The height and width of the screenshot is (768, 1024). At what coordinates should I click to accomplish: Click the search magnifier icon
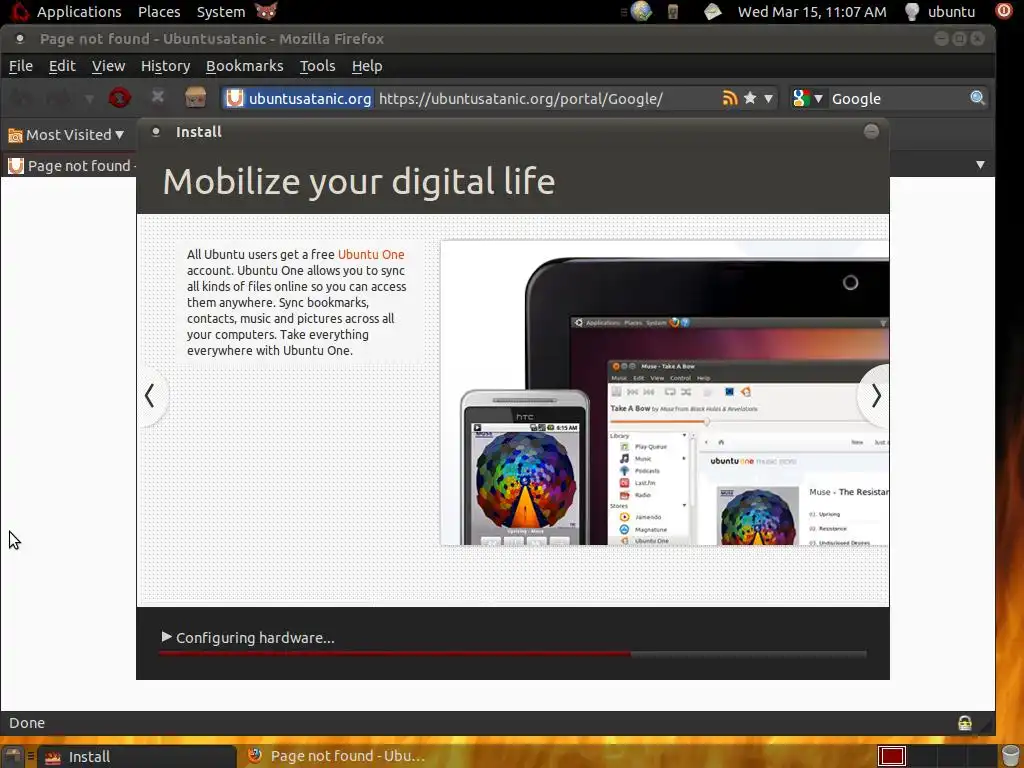(977, 98)
